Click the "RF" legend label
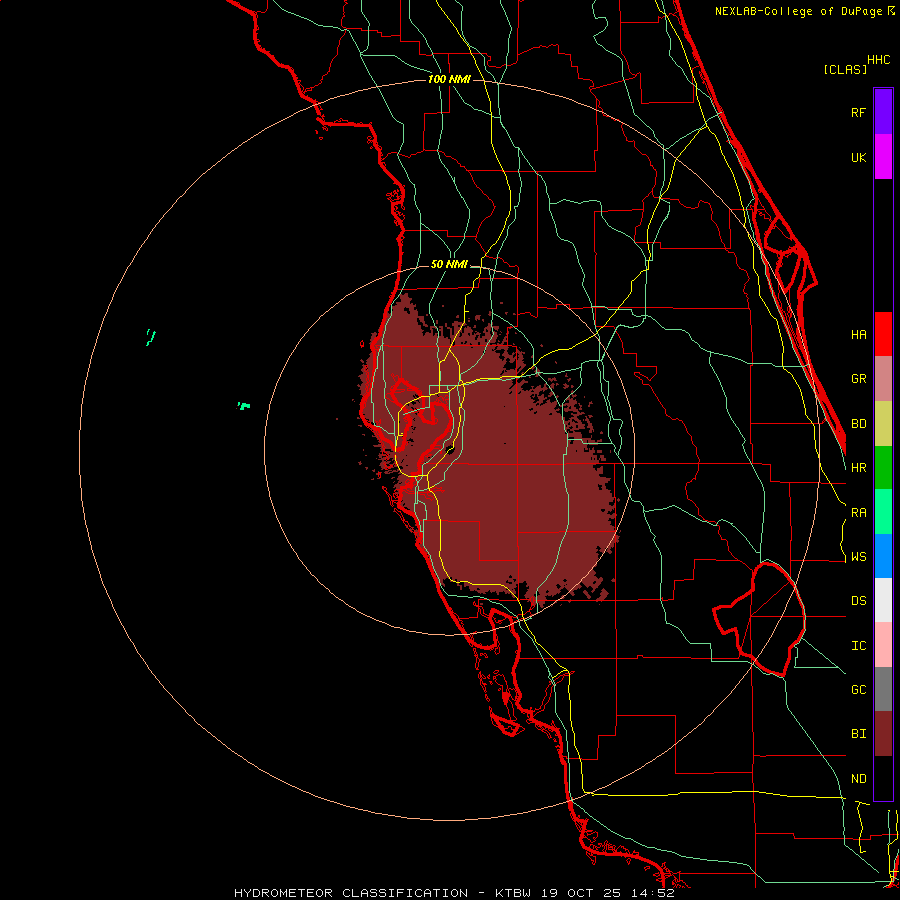 coord(858,112)
